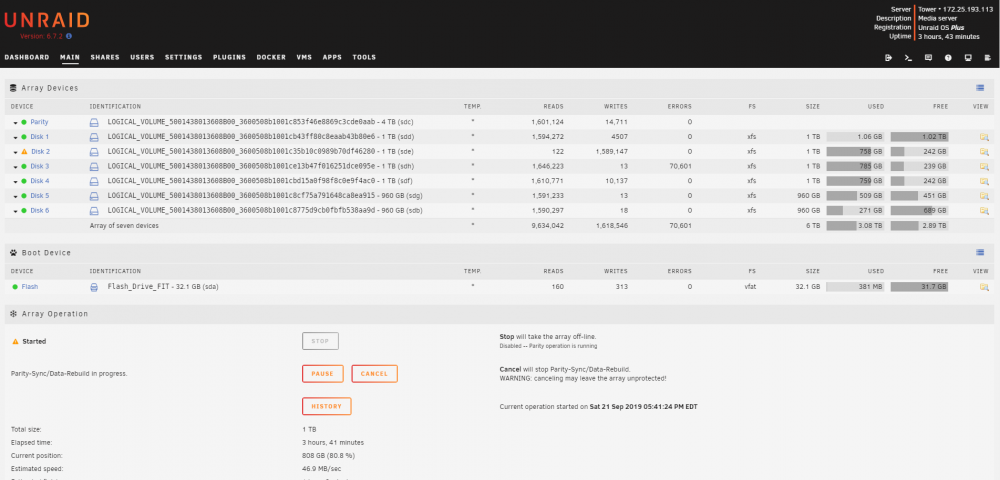
Task: Browse Disk 3 contents via View icon
Action: click(x=984, y=166)
